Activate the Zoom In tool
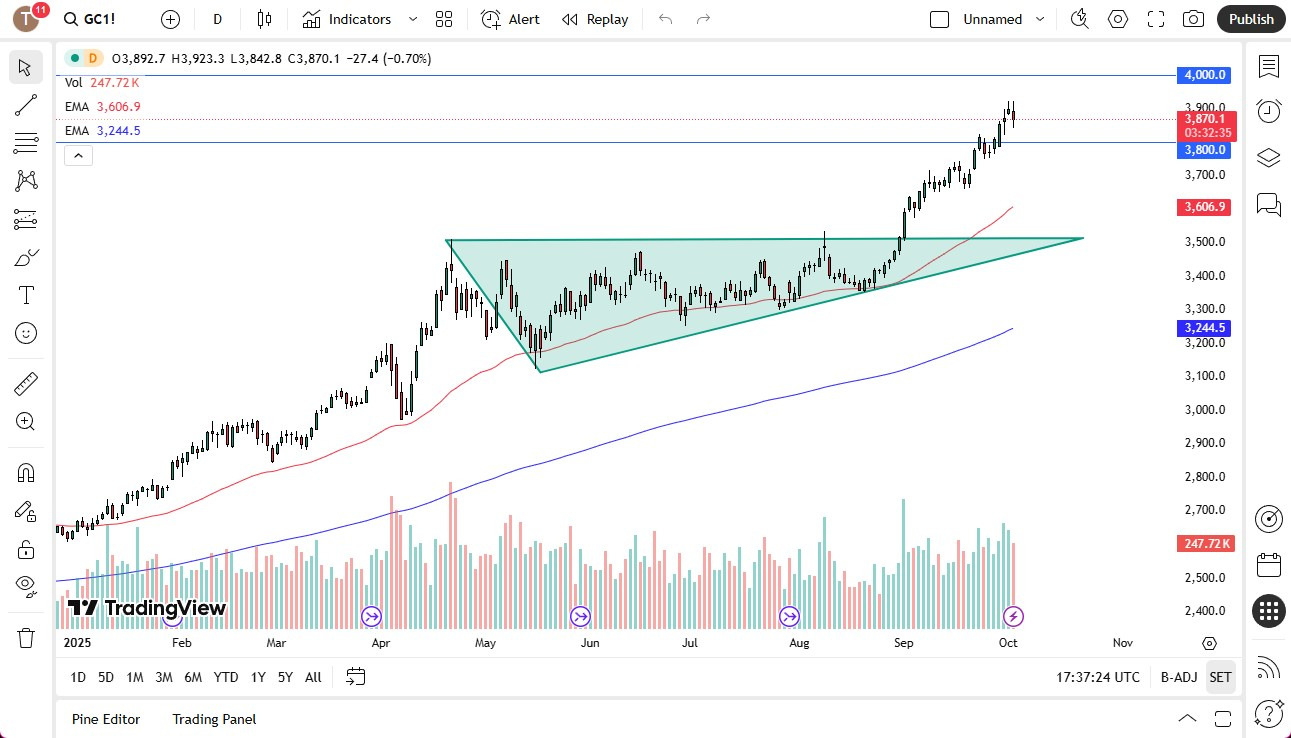Image resolution: width=1291 pixels, height=738 pixels. (x=25, y=421)
